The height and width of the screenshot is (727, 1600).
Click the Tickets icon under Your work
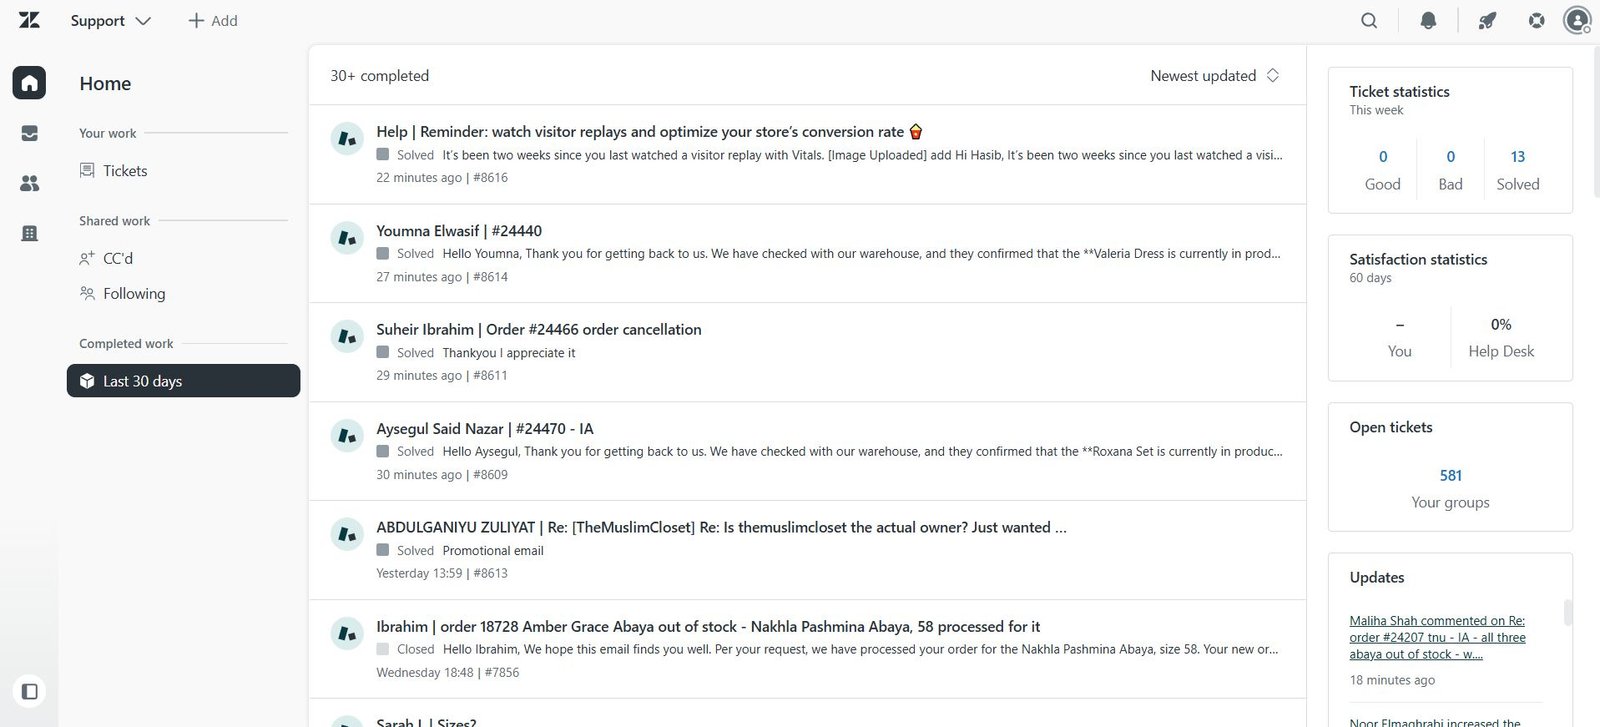point(87,171)
